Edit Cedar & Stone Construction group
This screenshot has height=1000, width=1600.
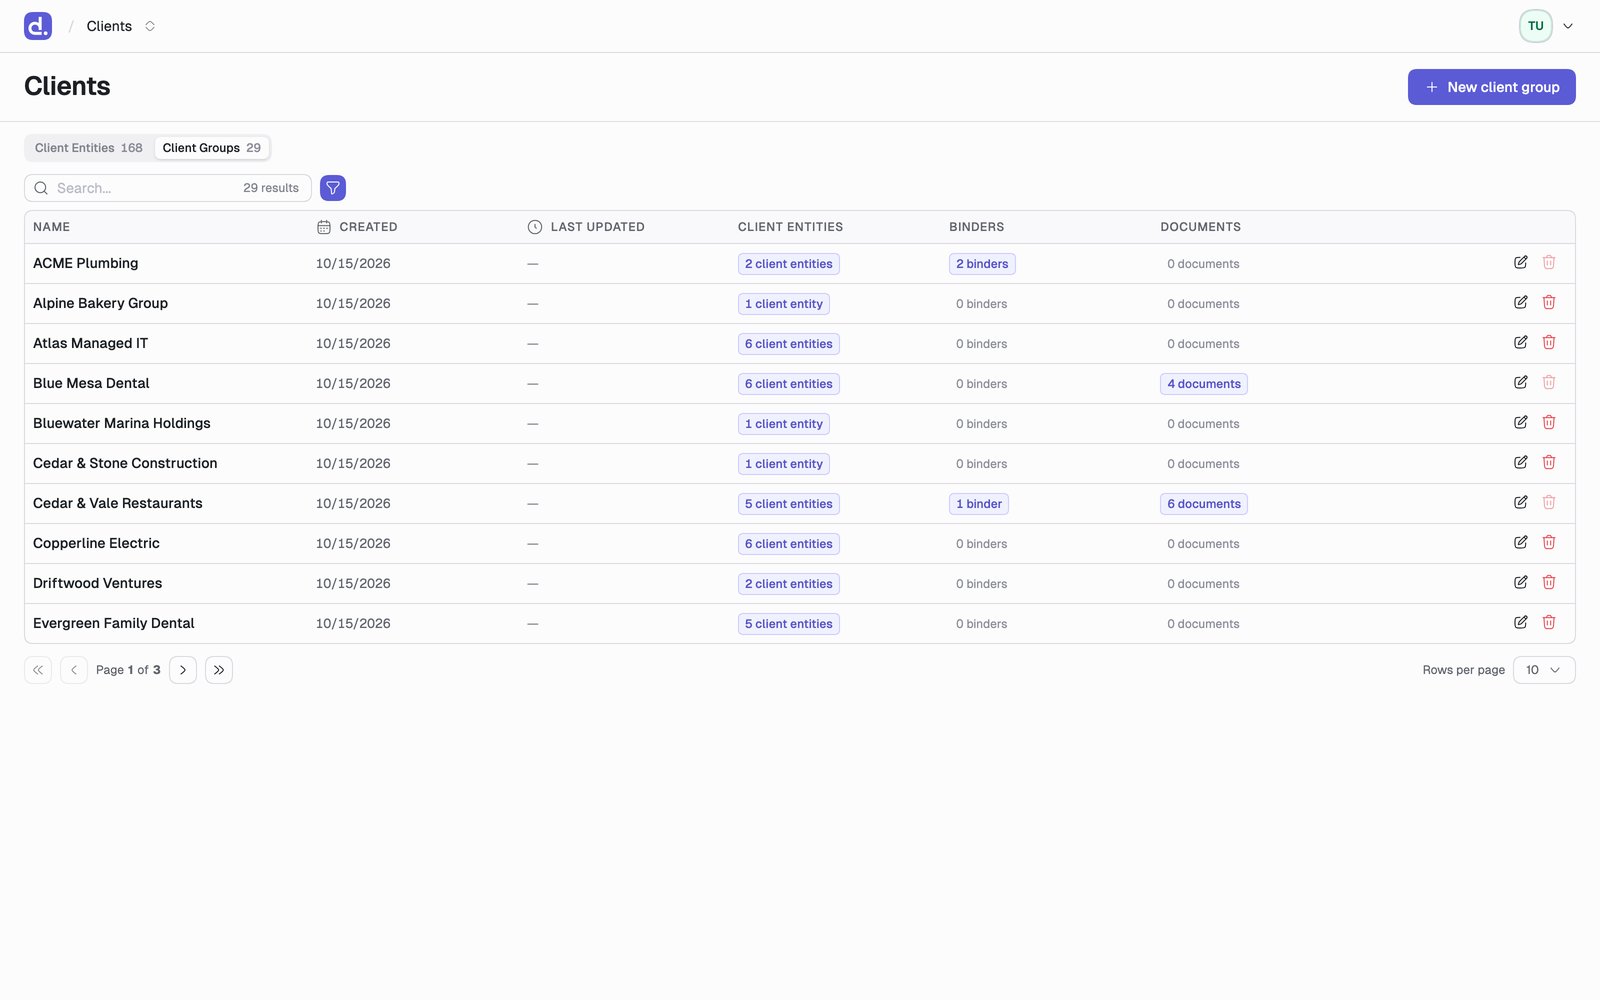coord(1520,462)
